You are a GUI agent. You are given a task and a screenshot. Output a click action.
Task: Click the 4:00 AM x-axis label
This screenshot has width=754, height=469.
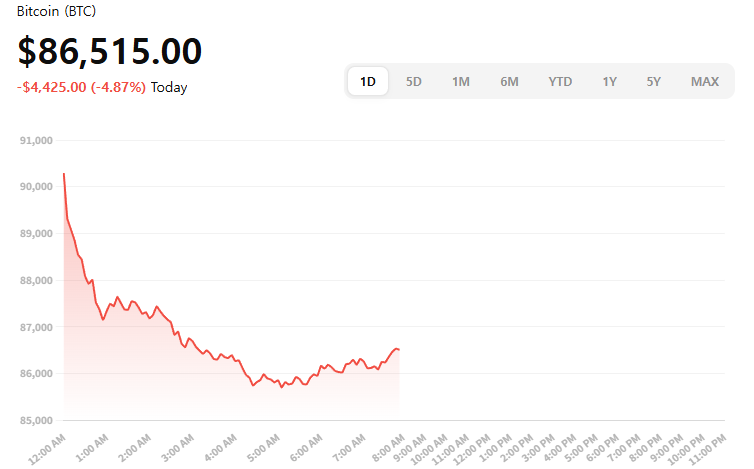point(220,447)
